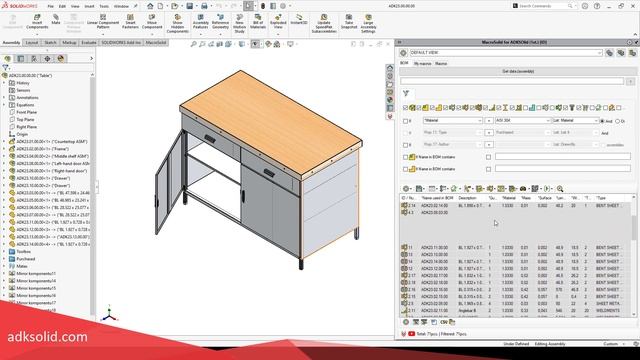Click the CSV export icon

(444, 322)
